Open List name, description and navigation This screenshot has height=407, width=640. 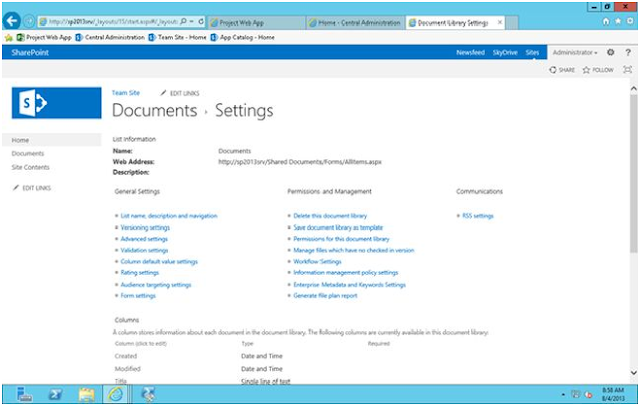click(x=169, y=216)
